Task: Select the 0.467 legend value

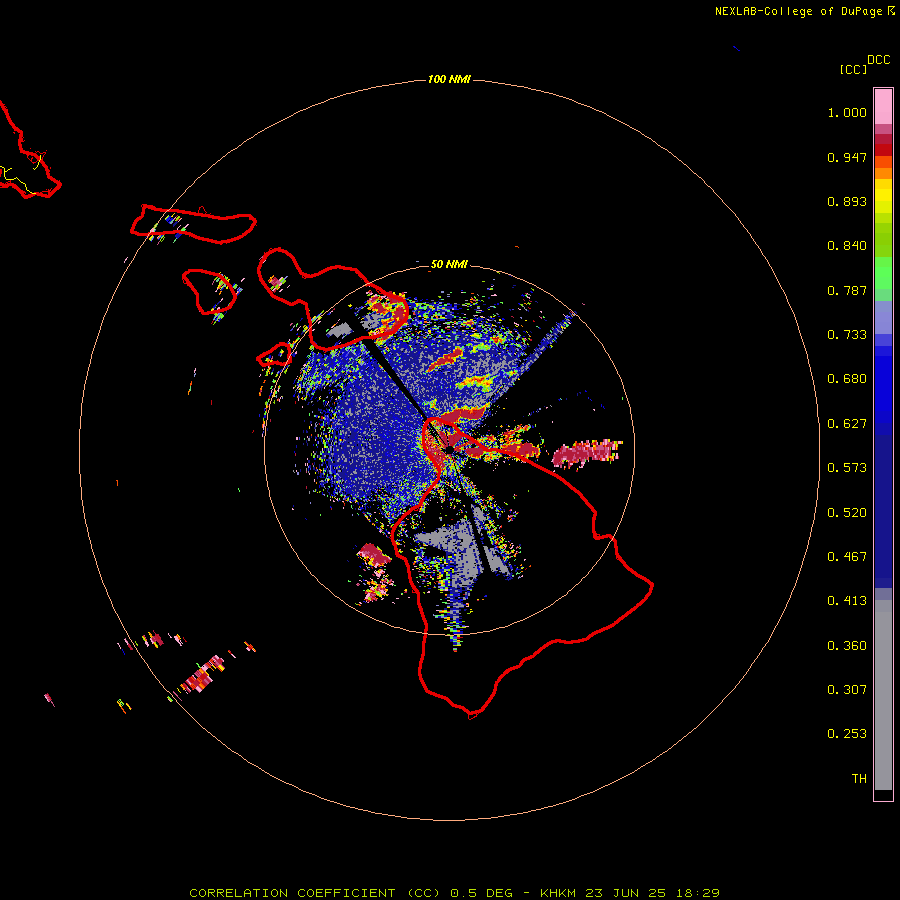Action: [847, 557]
